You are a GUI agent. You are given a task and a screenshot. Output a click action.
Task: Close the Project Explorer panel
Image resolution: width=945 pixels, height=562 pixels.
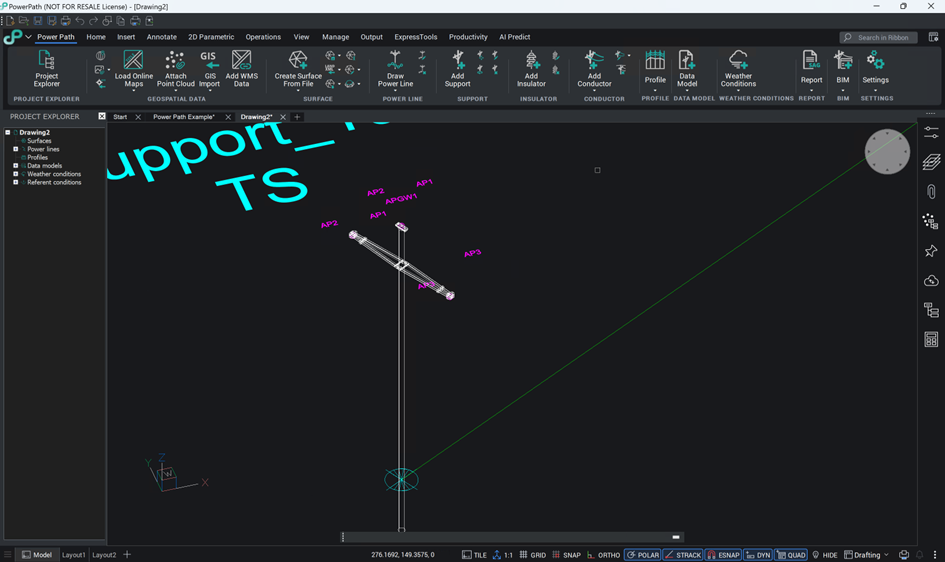(x=101, y=116)
